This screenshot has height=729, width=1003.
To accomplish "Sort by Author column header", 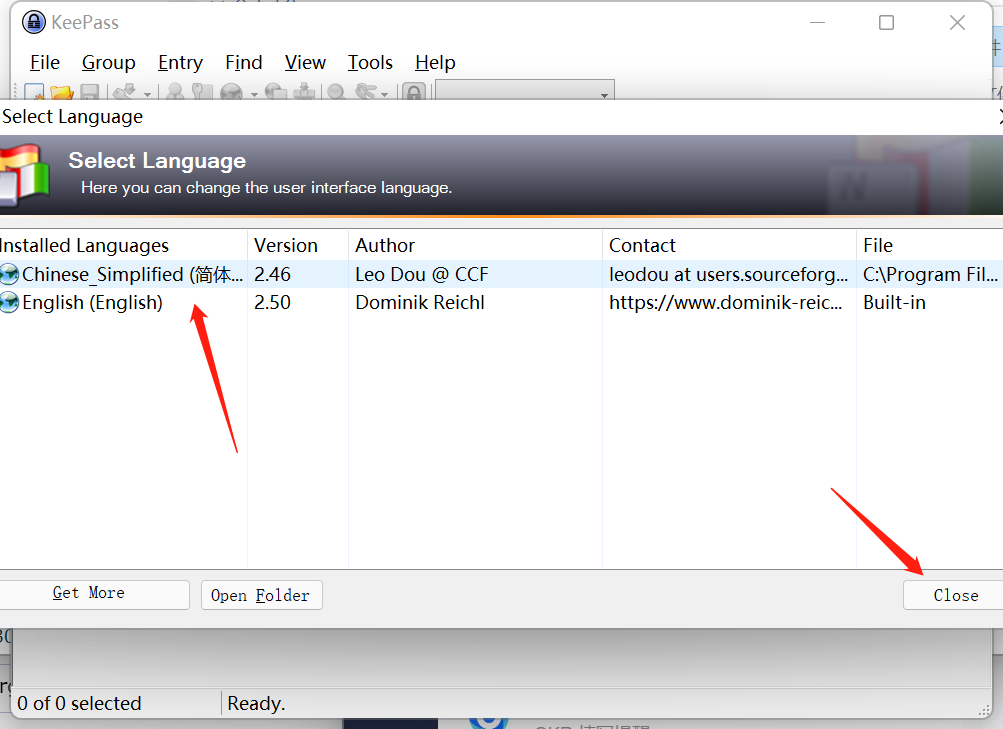I will (x=475, y=246).
